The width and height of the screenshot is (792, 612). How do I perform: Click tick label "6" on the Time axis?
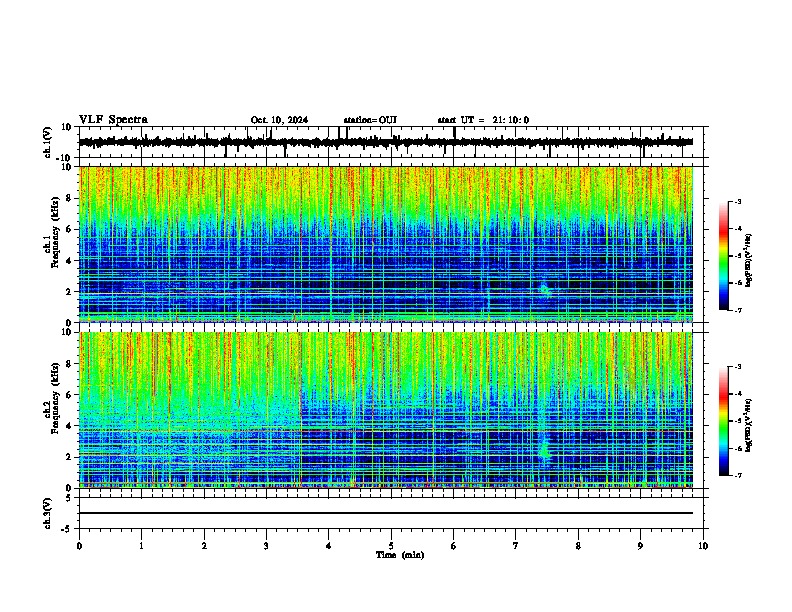coord(454,546)
